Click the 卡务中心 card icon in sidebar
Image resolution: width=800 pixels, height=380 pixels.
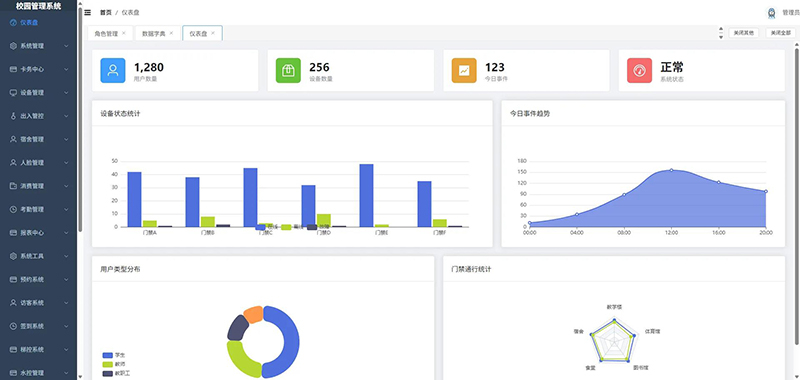[x=13, y=69]
